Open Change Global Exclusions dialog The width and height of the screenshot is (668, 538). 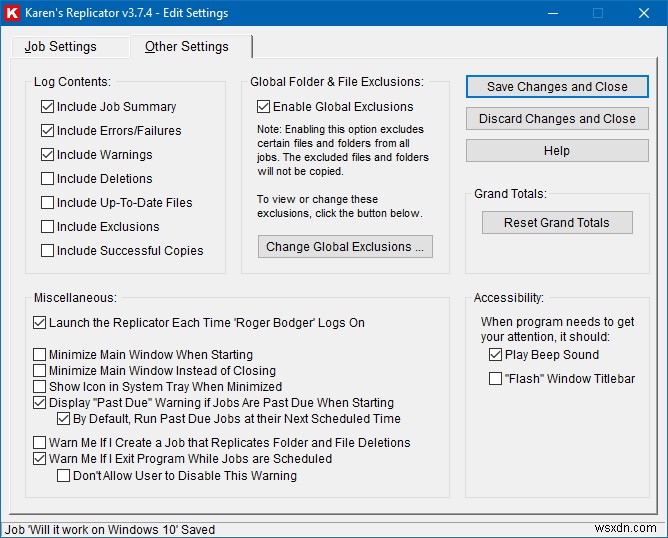click(x=345, y=247)
